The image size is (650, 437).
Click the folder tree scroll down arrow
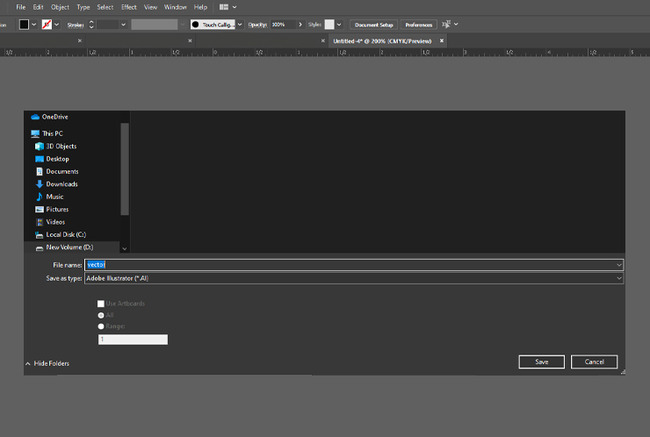[124, 249]
